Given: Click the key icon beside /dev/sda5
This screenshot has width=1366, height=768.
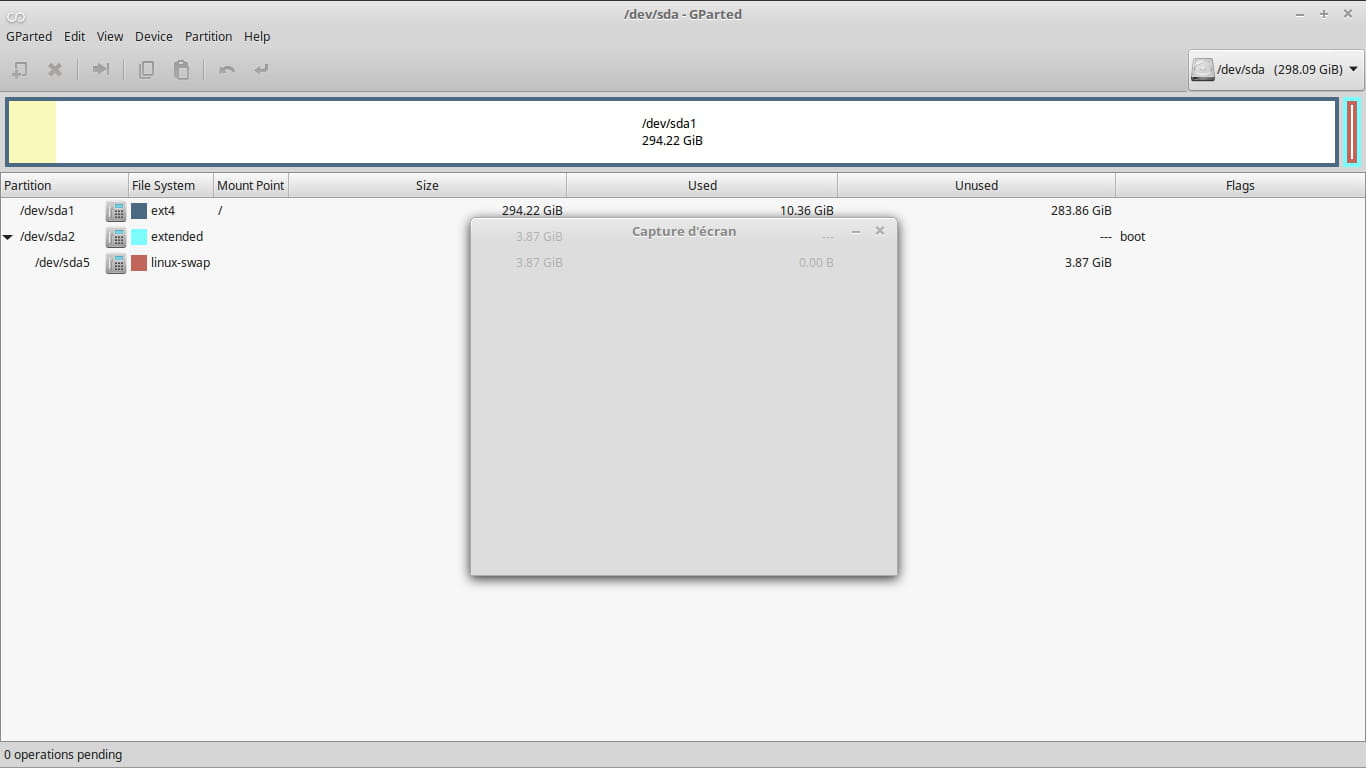Looking at the screenshot, I should tap(116, 263).
